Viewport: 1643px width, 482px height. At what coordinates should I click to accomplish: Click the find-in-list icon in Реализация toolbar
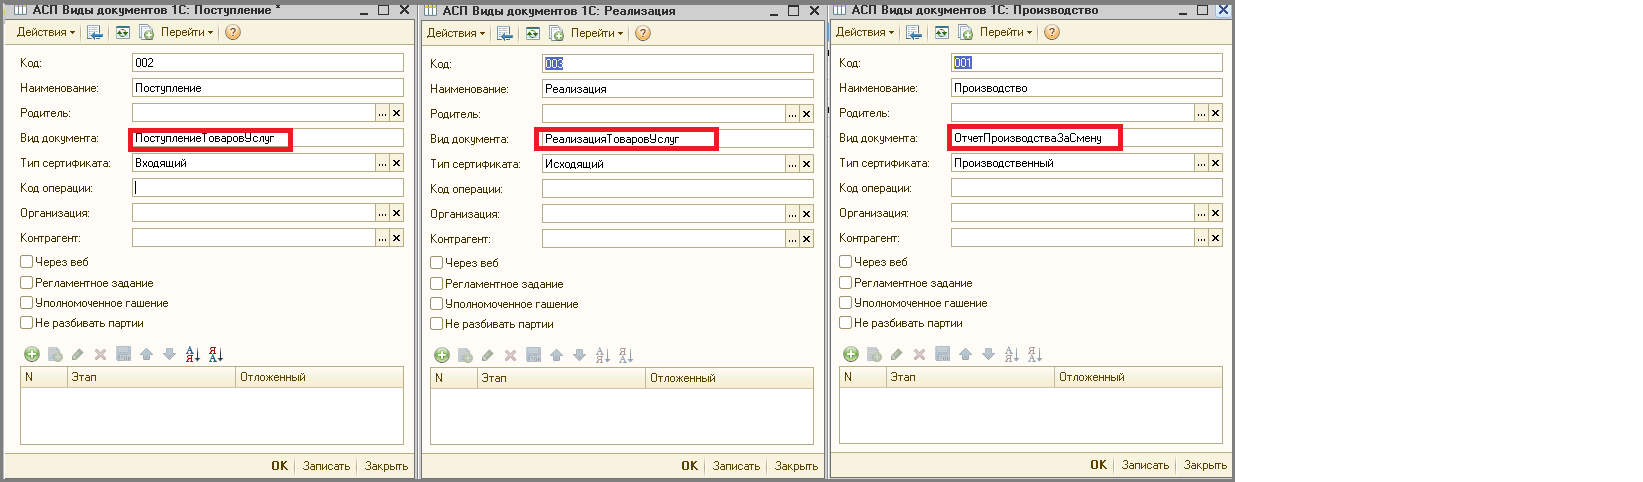[505, 33]
